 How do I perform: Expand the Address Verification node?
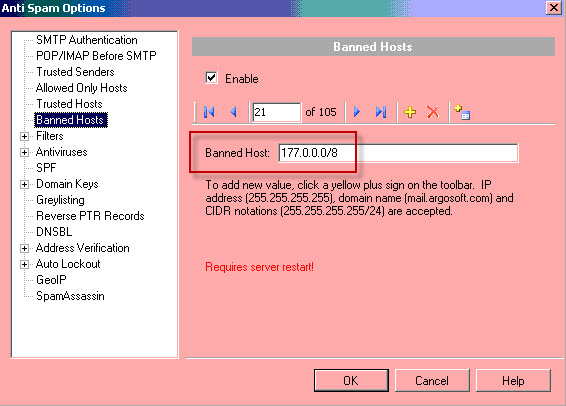click(x=25, y=248)
